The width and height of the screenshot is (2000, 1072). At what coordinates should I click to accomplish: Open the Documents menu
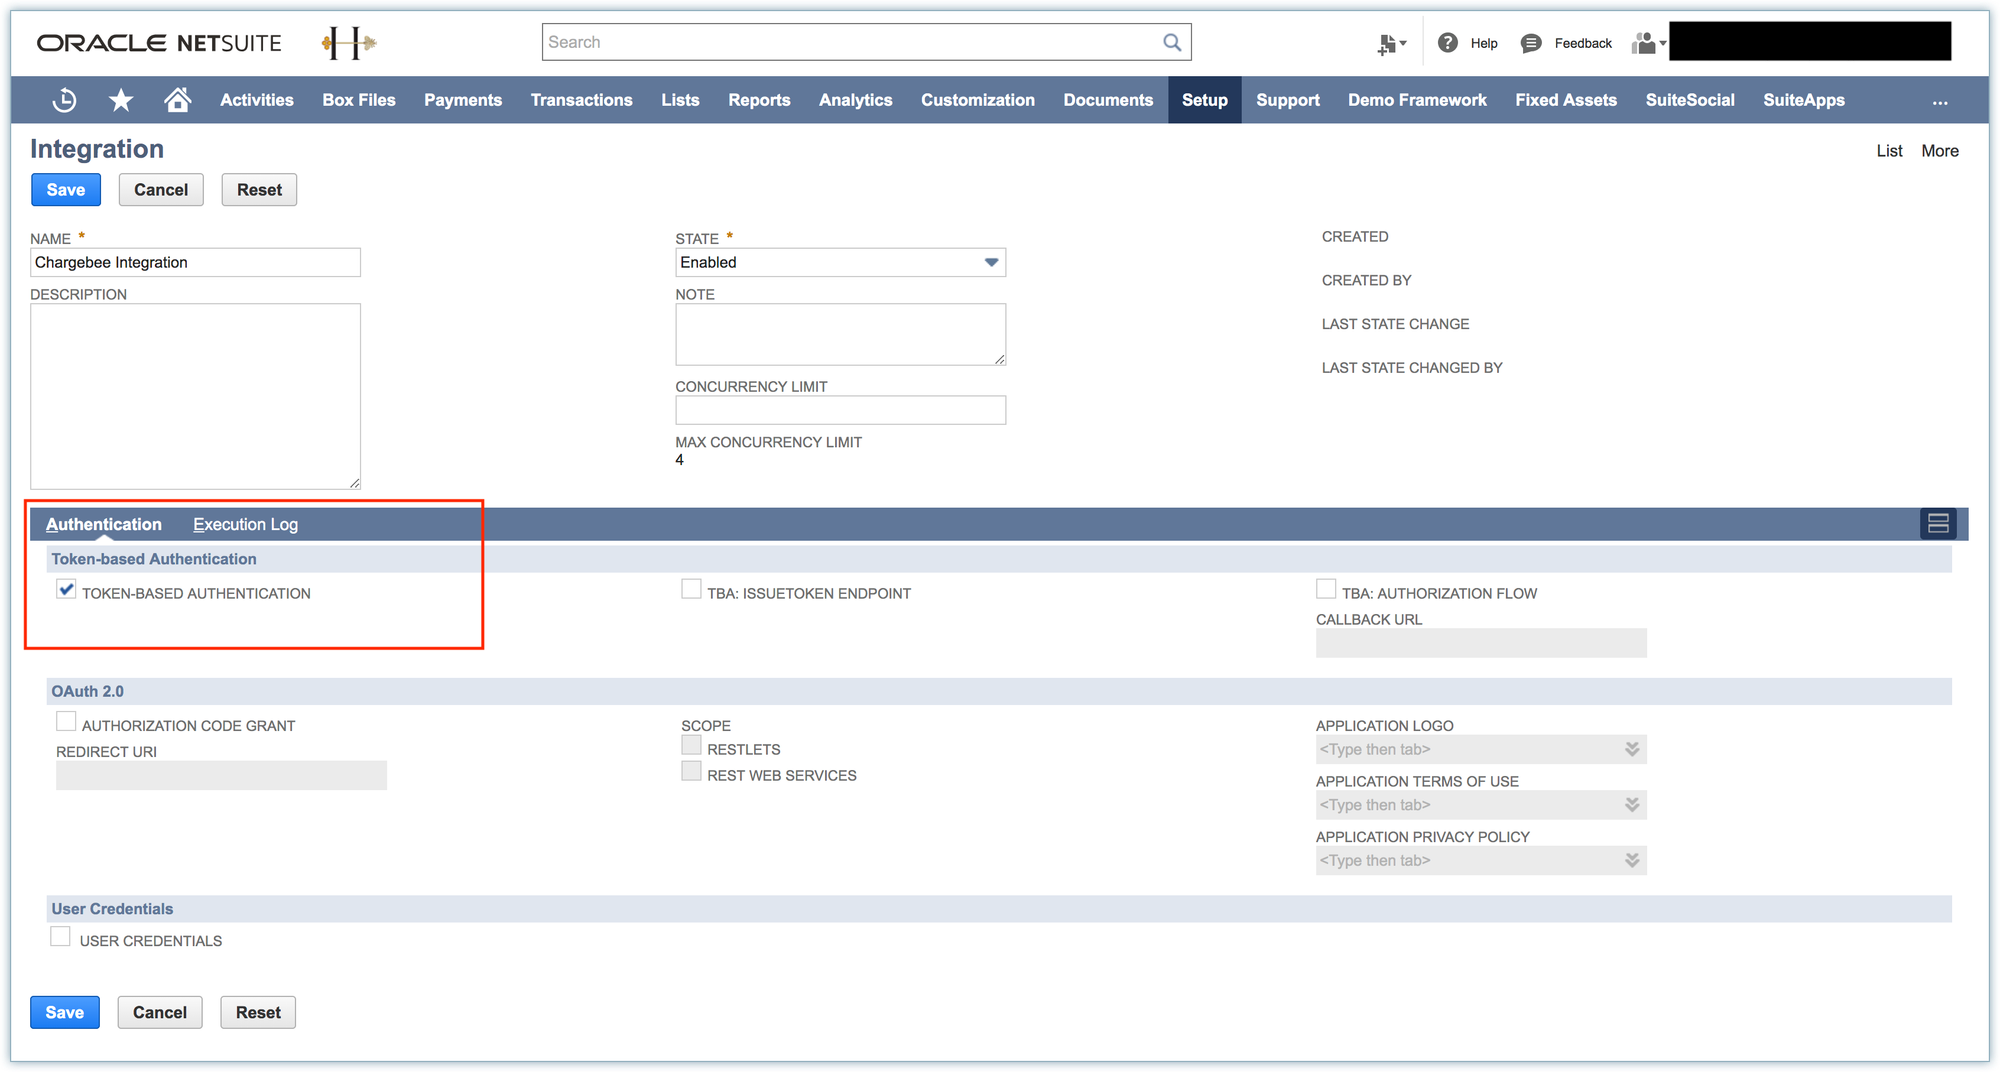(1108, 100)
